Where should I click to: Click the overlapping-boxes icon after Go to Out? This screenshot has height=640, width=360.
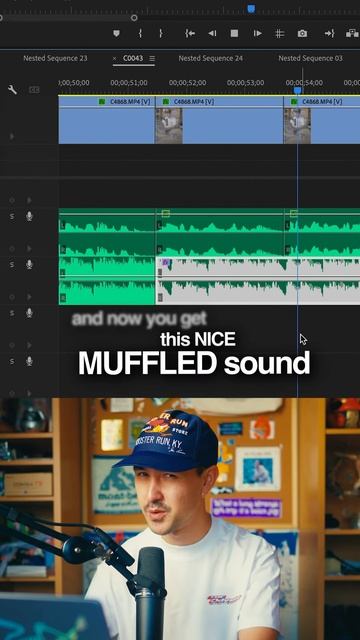(x=352, y=33)
